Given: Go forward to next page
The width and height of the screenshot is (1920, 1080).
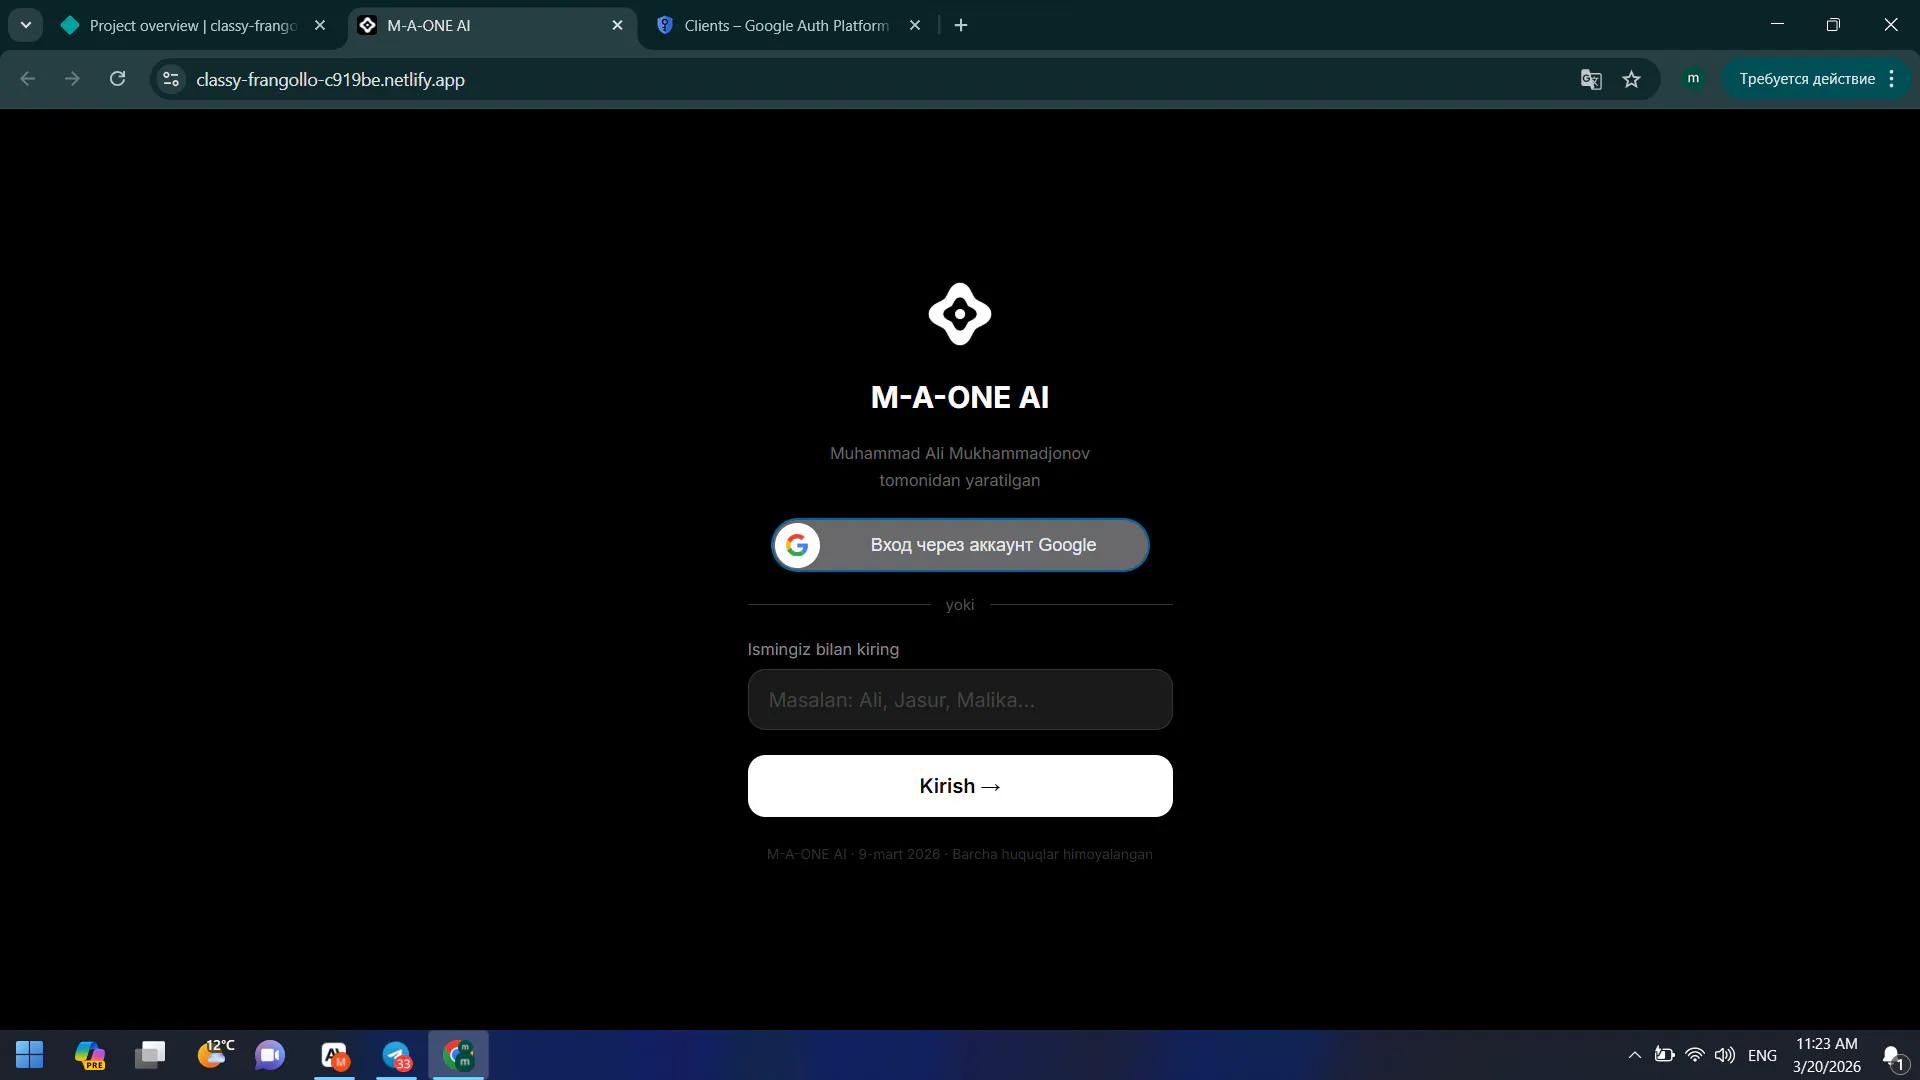Looking at the screenshot, I should (x=72, y=79).
